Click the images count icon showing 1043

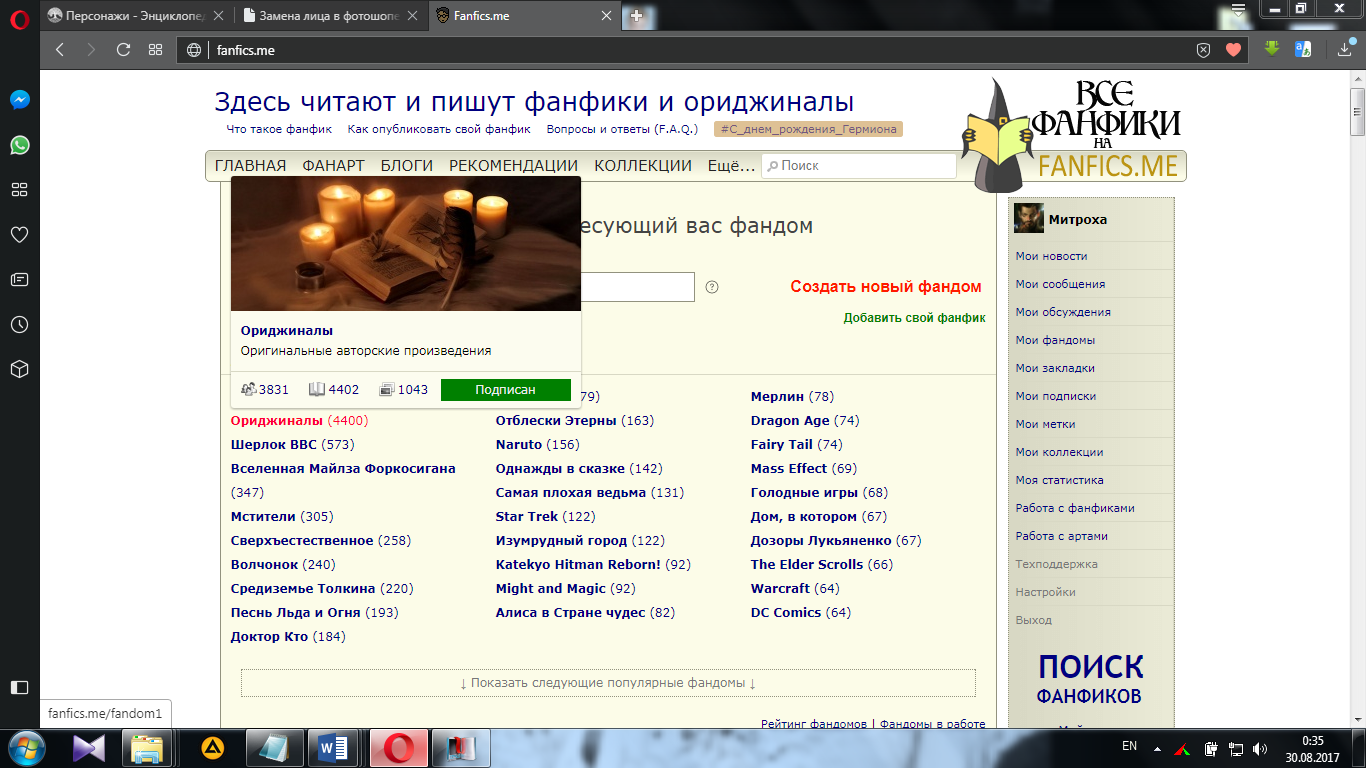[x=387, y=390]
